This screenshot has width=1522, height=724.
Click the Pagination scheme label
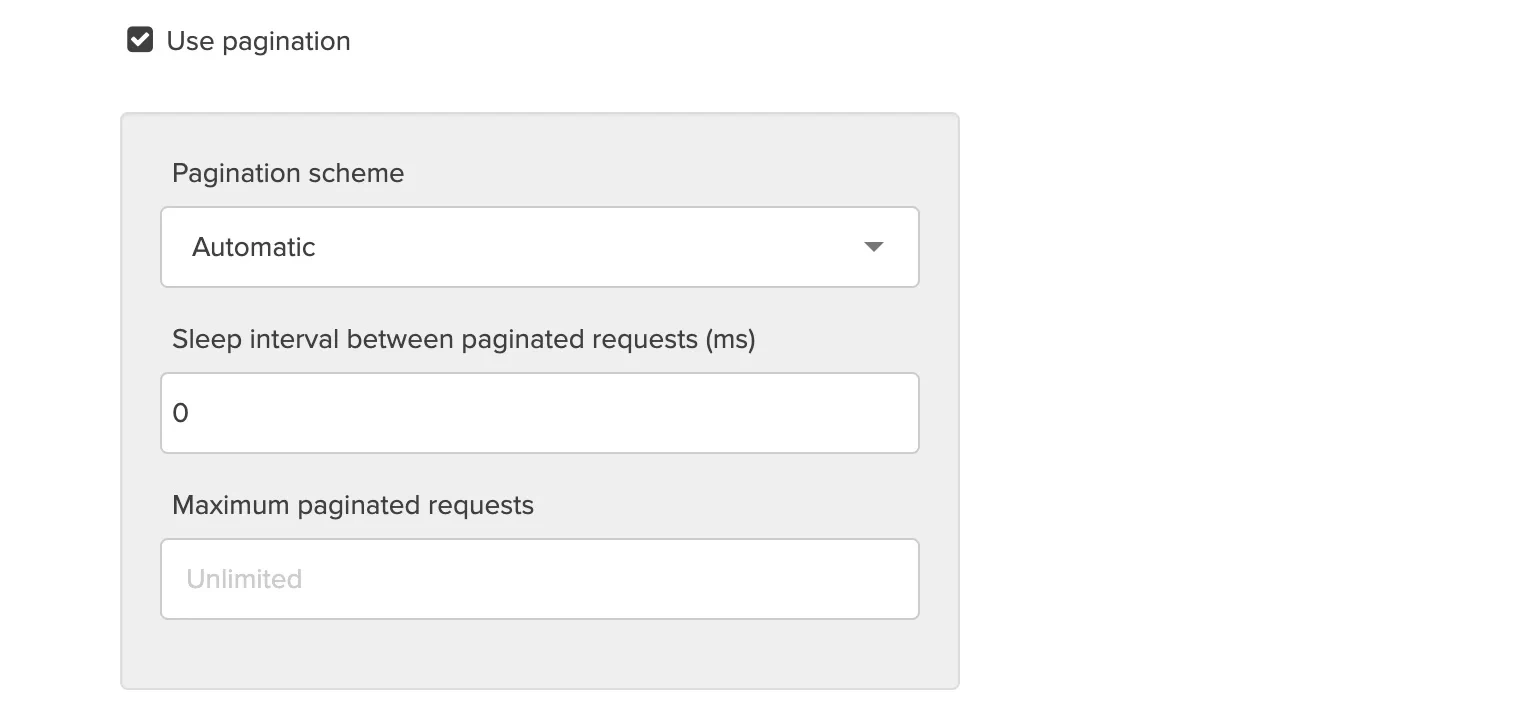coord(287,172)
